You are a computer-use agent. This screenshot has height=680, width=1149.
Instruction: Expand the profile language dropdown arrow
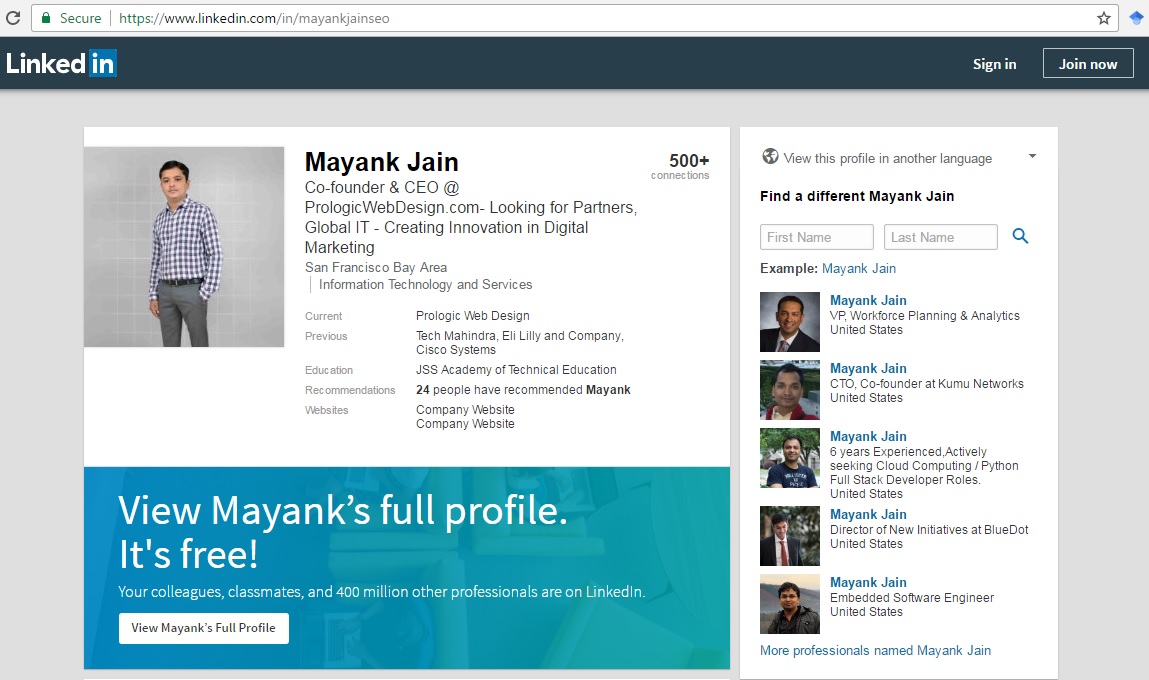[x=1032, y=157]
